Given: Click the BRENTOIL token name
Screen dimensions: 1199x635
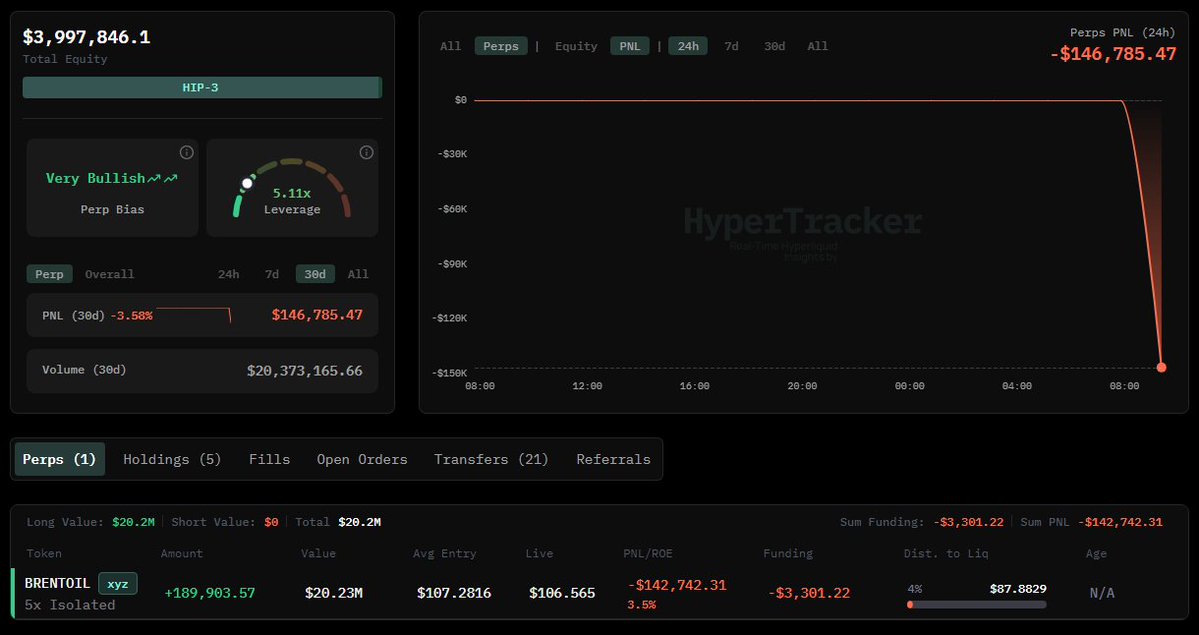Looking at the screenshot, I should pyautogui.click(x=57, y=582).
